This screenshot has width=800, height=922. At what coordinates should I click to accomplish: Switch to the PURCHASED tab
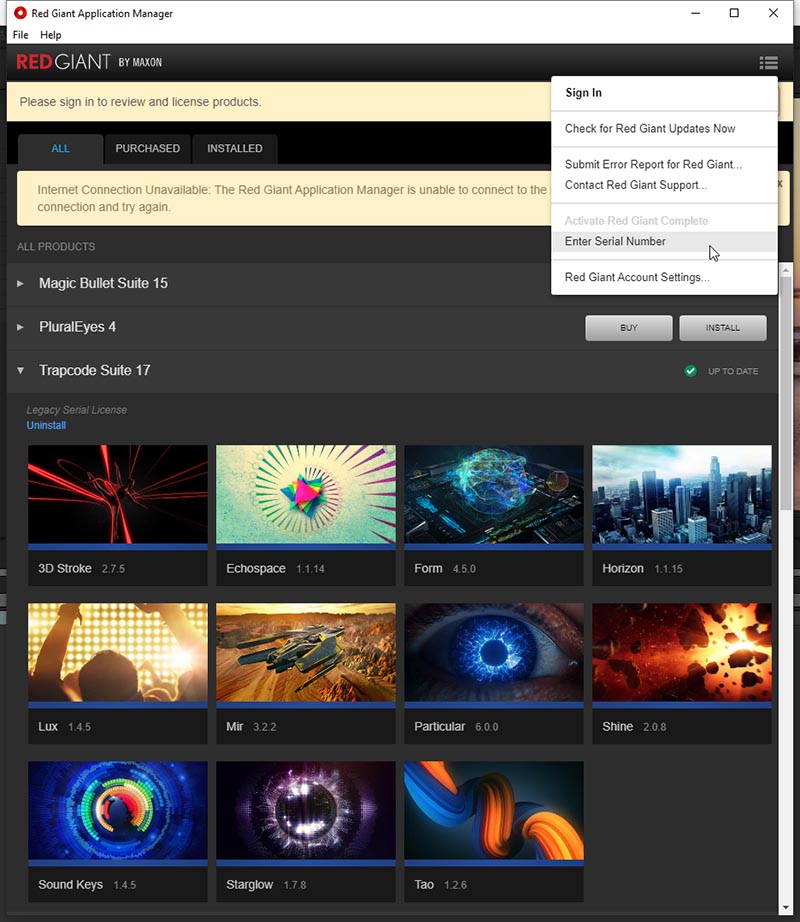148,149
